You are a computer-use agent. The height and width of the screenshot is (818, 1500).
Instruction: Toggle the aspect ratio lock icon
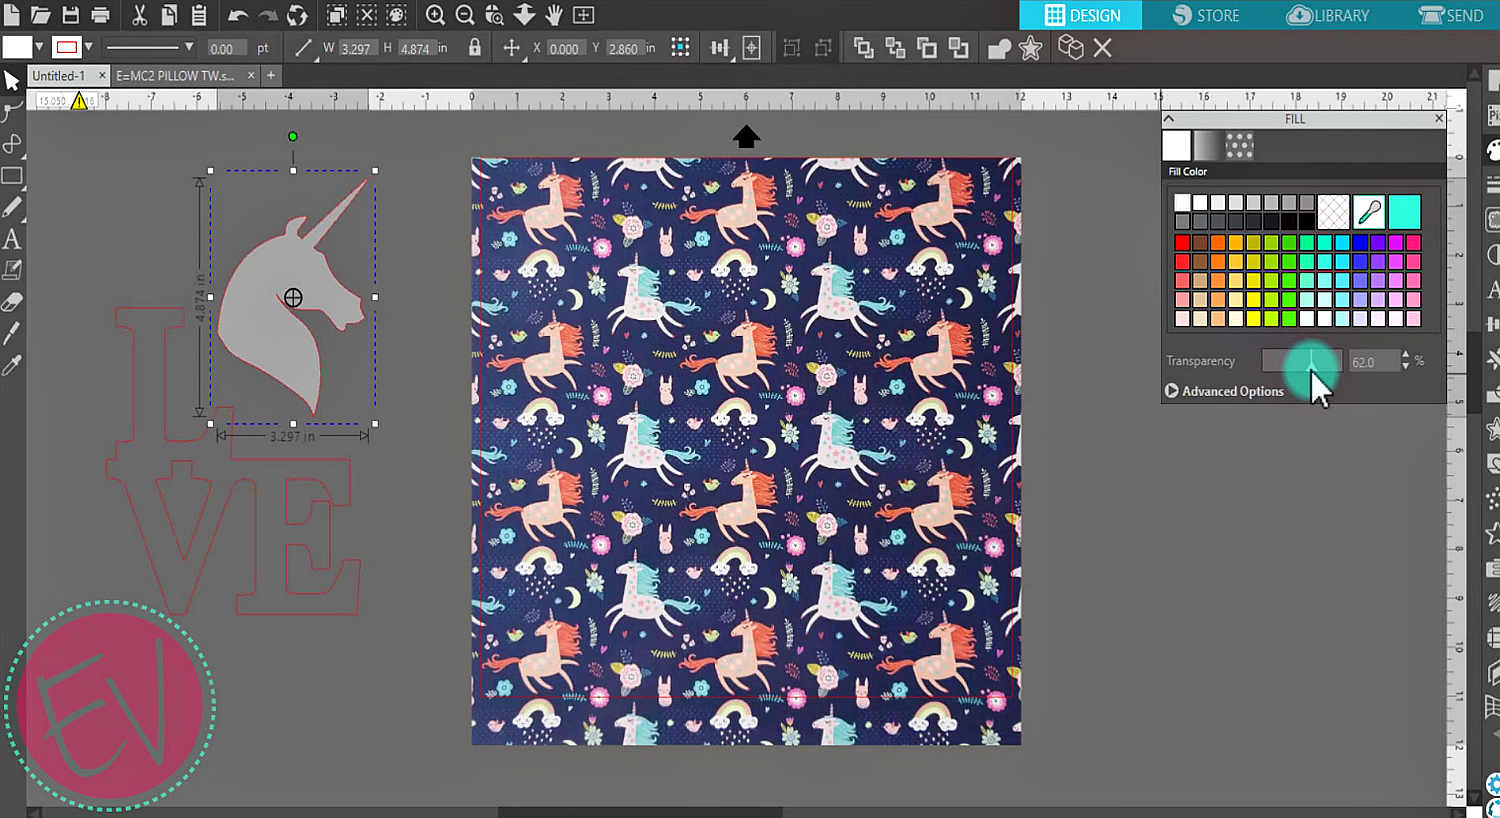pyautogui.click(x=475, y=48)
